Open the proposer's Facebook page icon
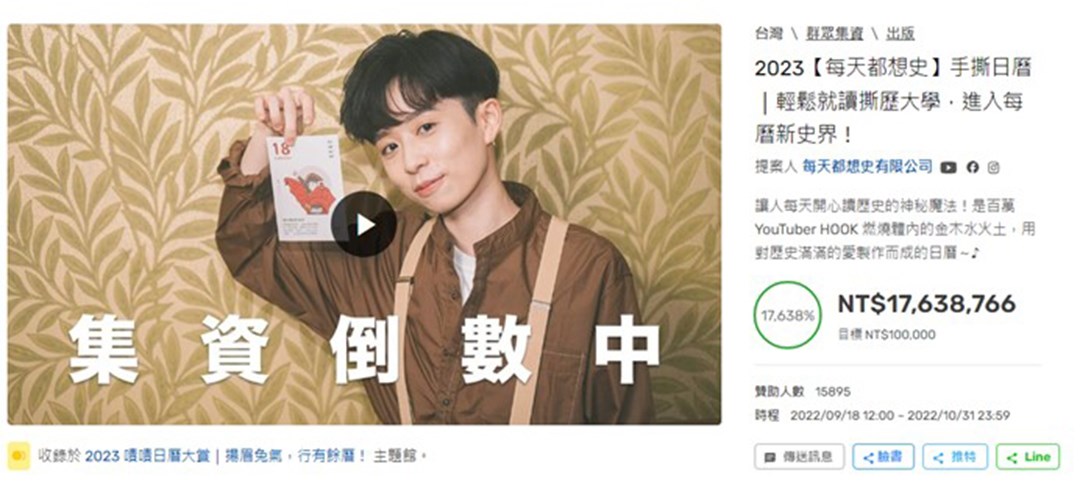The width and height of the screenshot is (1080, 484). [x=973, y=167]
